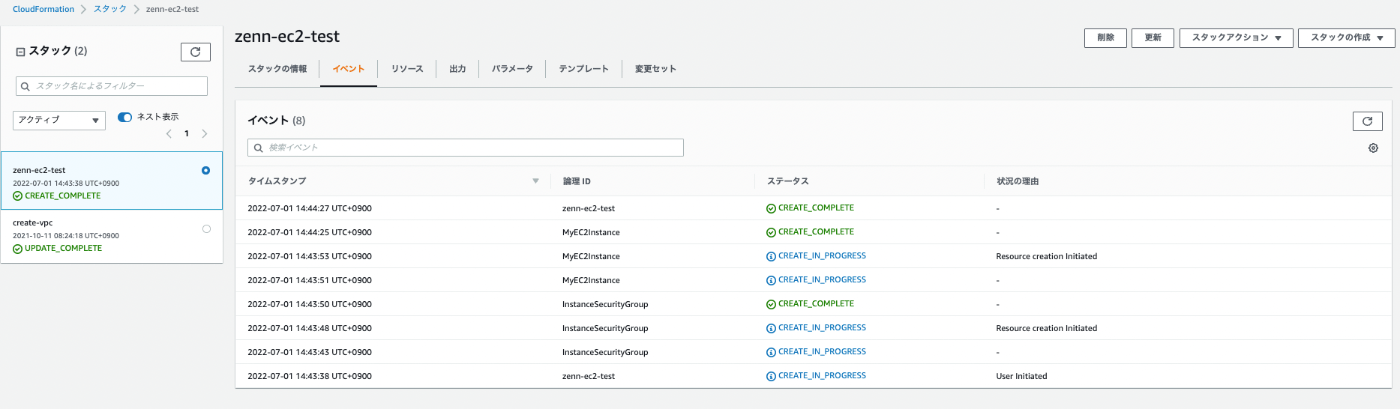Screen dimensions: 1400x409
Task: Click CREATE_COMPLETE status of 14:44:25 event
Action: pos(810,232)
